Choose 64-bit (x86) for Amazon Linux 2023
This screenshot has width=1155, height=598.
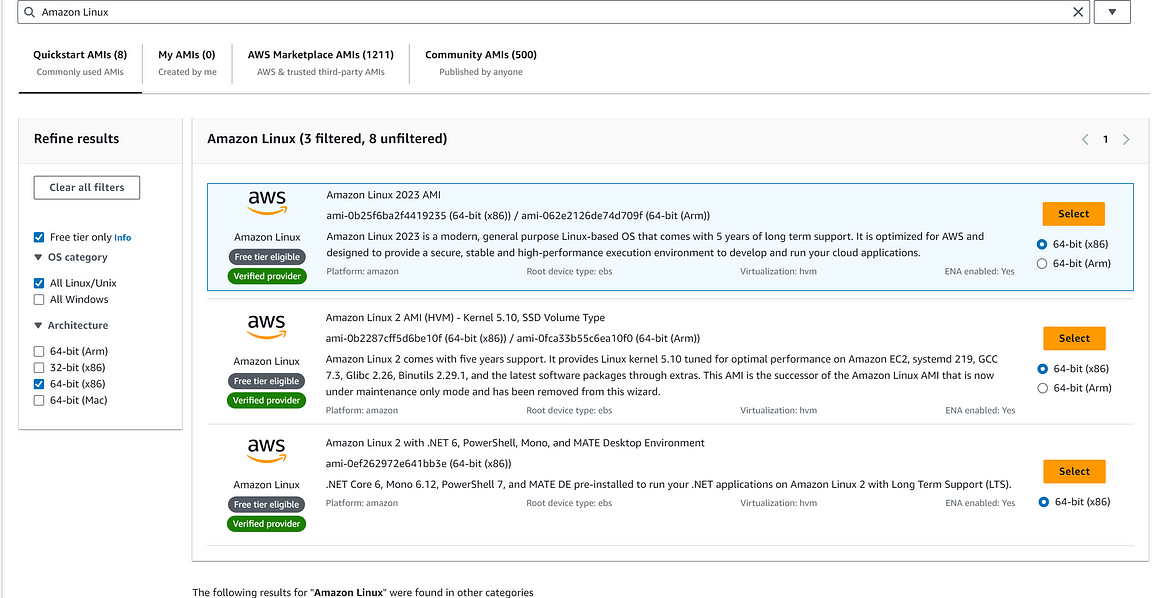1042,244
